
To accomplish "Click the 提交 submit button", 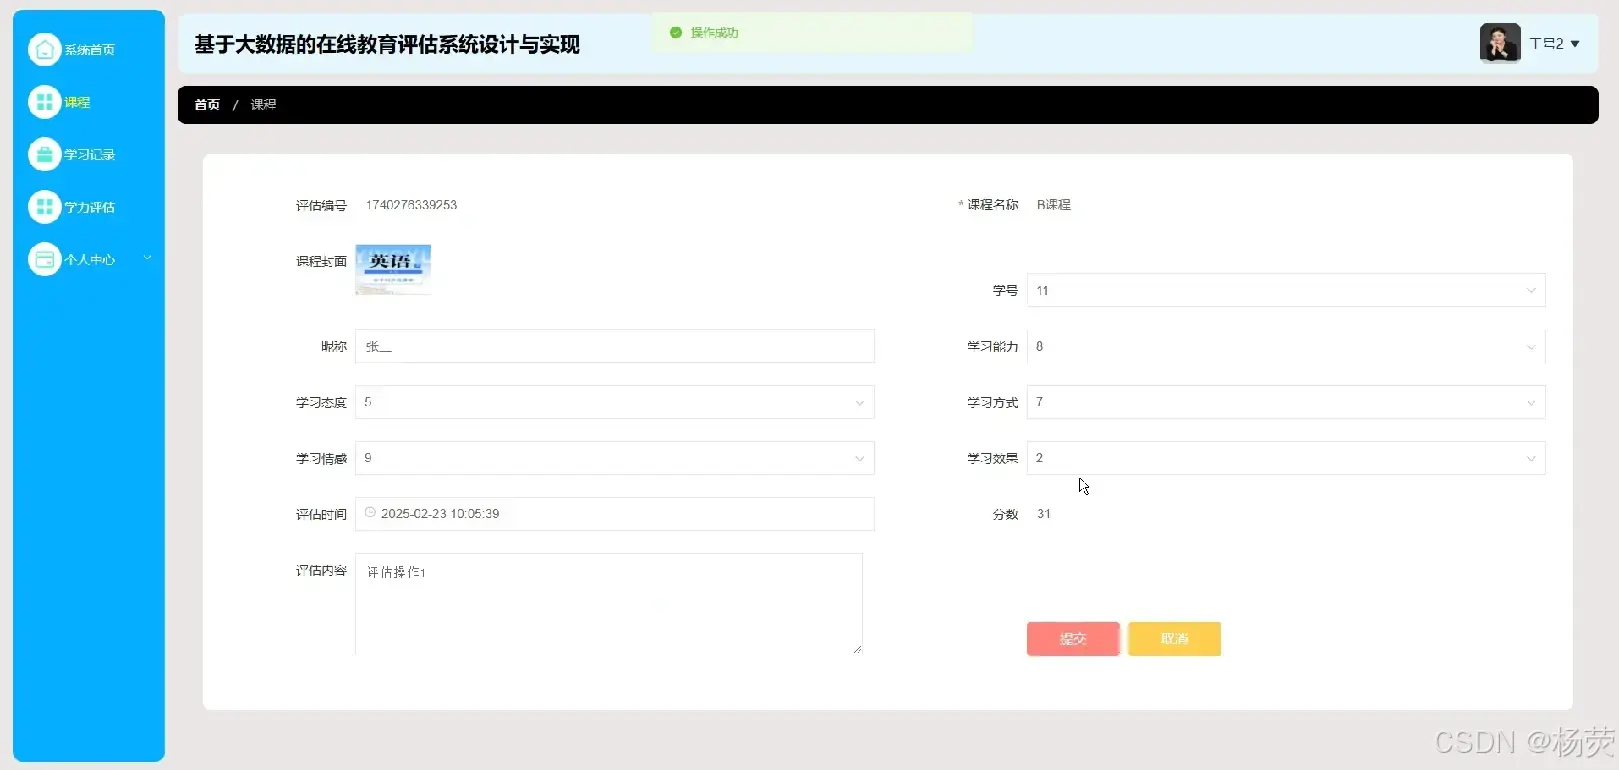I will (x=1073, y=639).
